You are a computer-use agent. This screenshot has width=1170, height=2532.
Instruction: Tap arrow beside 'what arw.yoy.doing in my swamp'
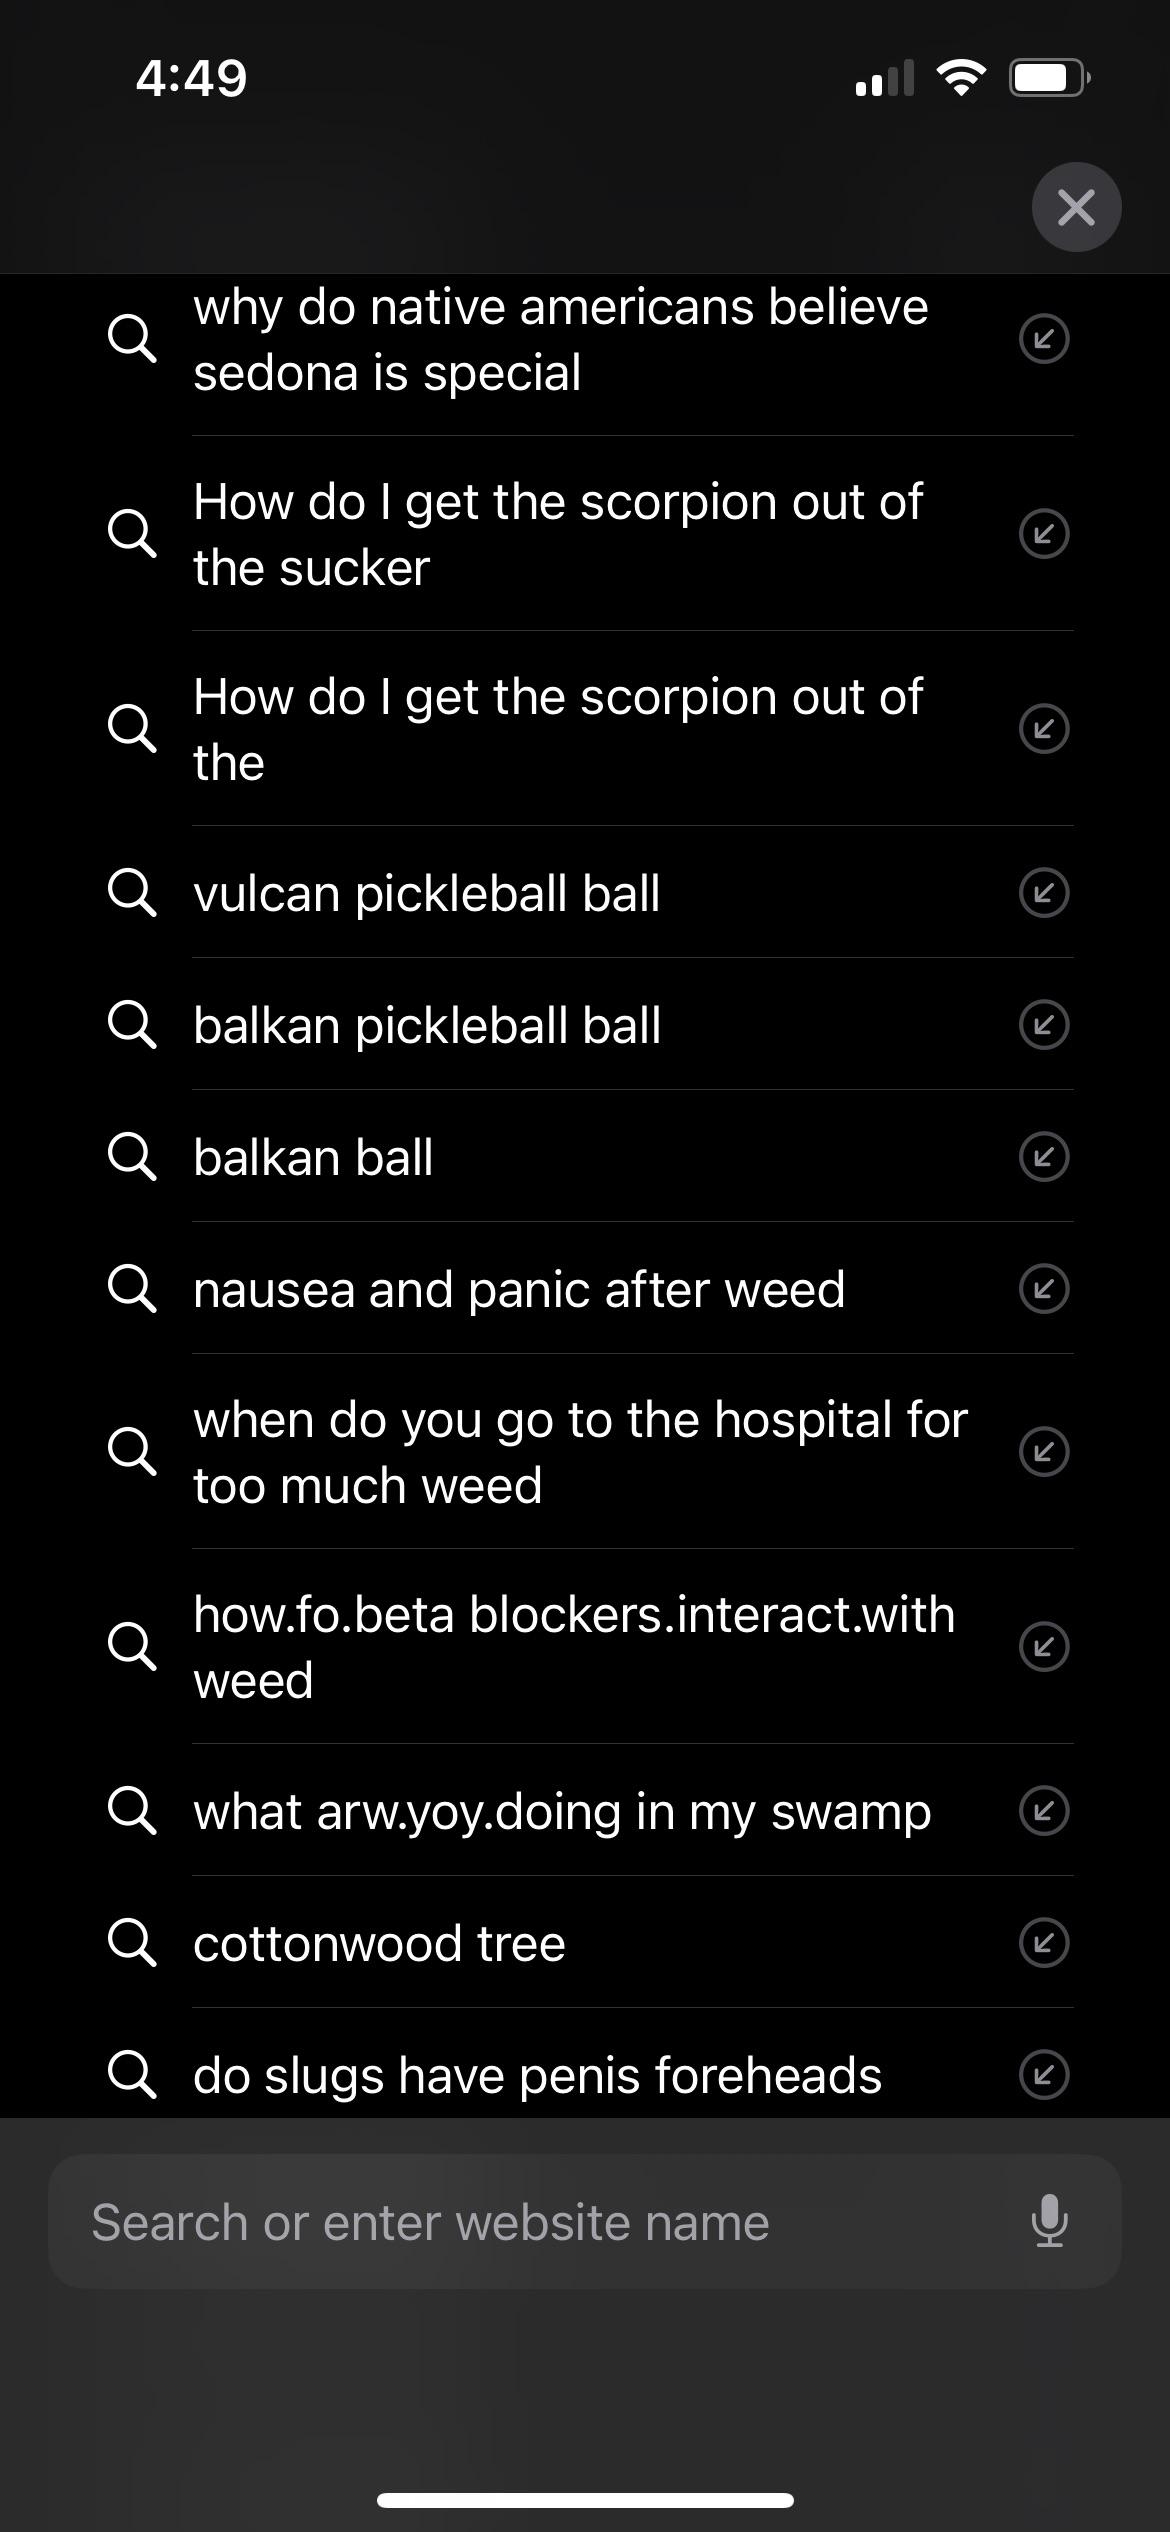pyautogui.click(x=1044, y=1811)
